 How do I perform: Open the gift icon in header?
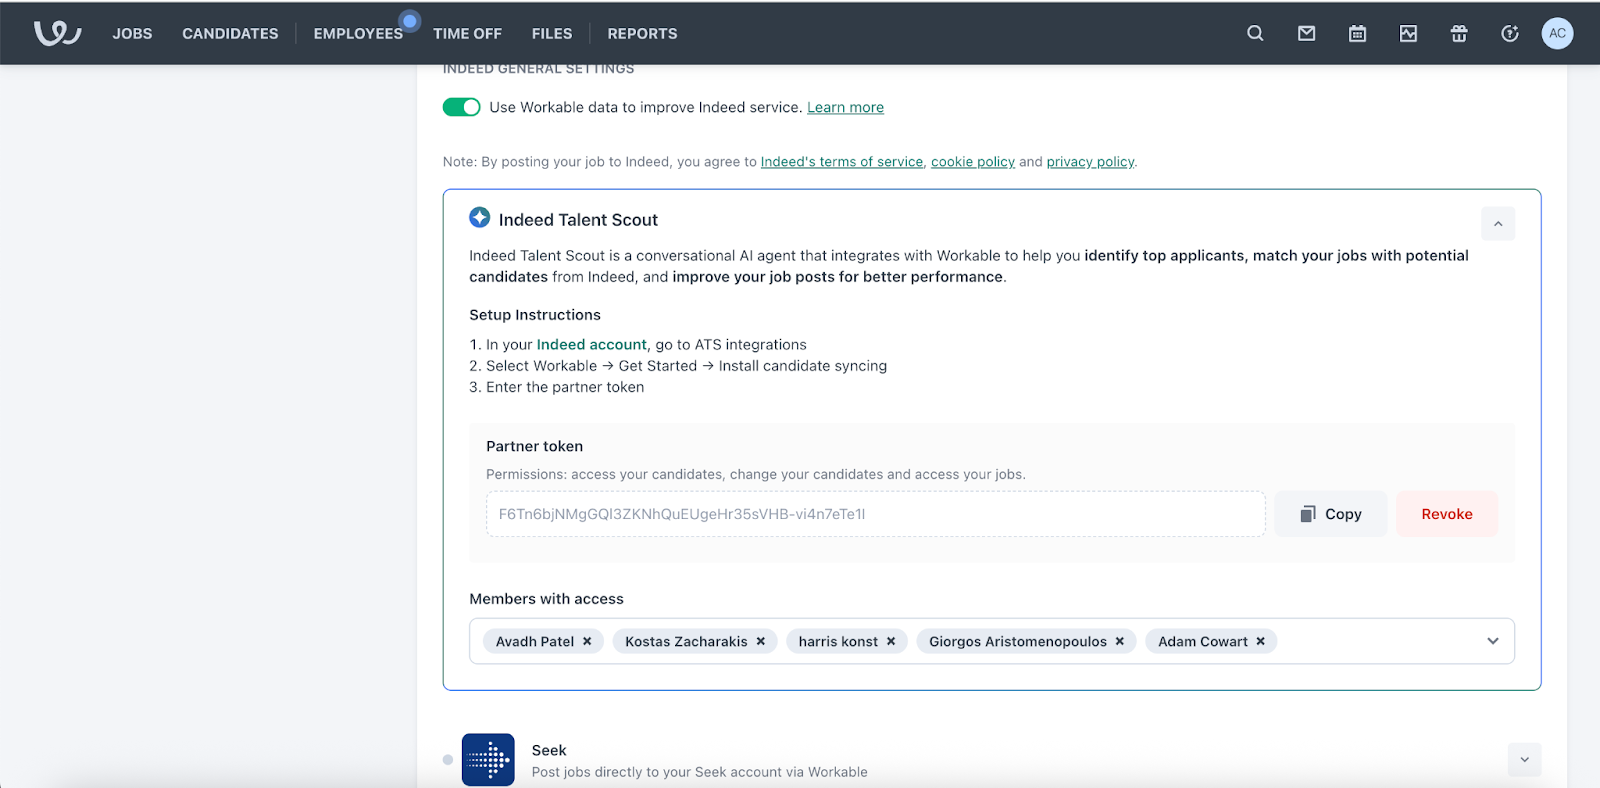[1459, 33]
